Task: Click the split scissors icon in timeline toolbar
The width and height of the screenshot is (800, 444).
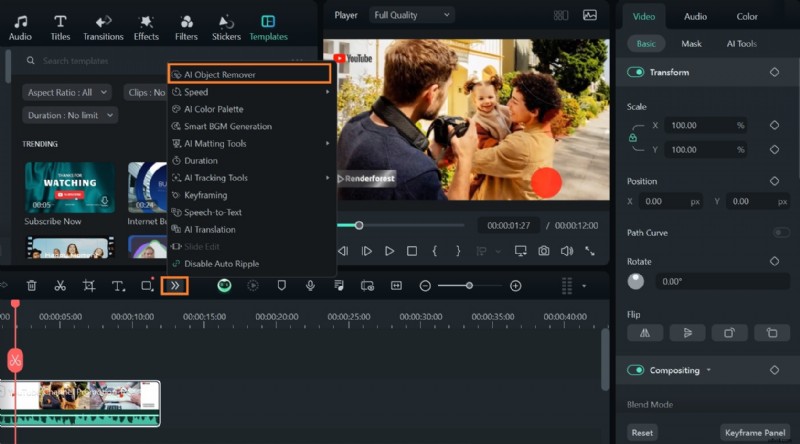Action: tap(60, 286)
